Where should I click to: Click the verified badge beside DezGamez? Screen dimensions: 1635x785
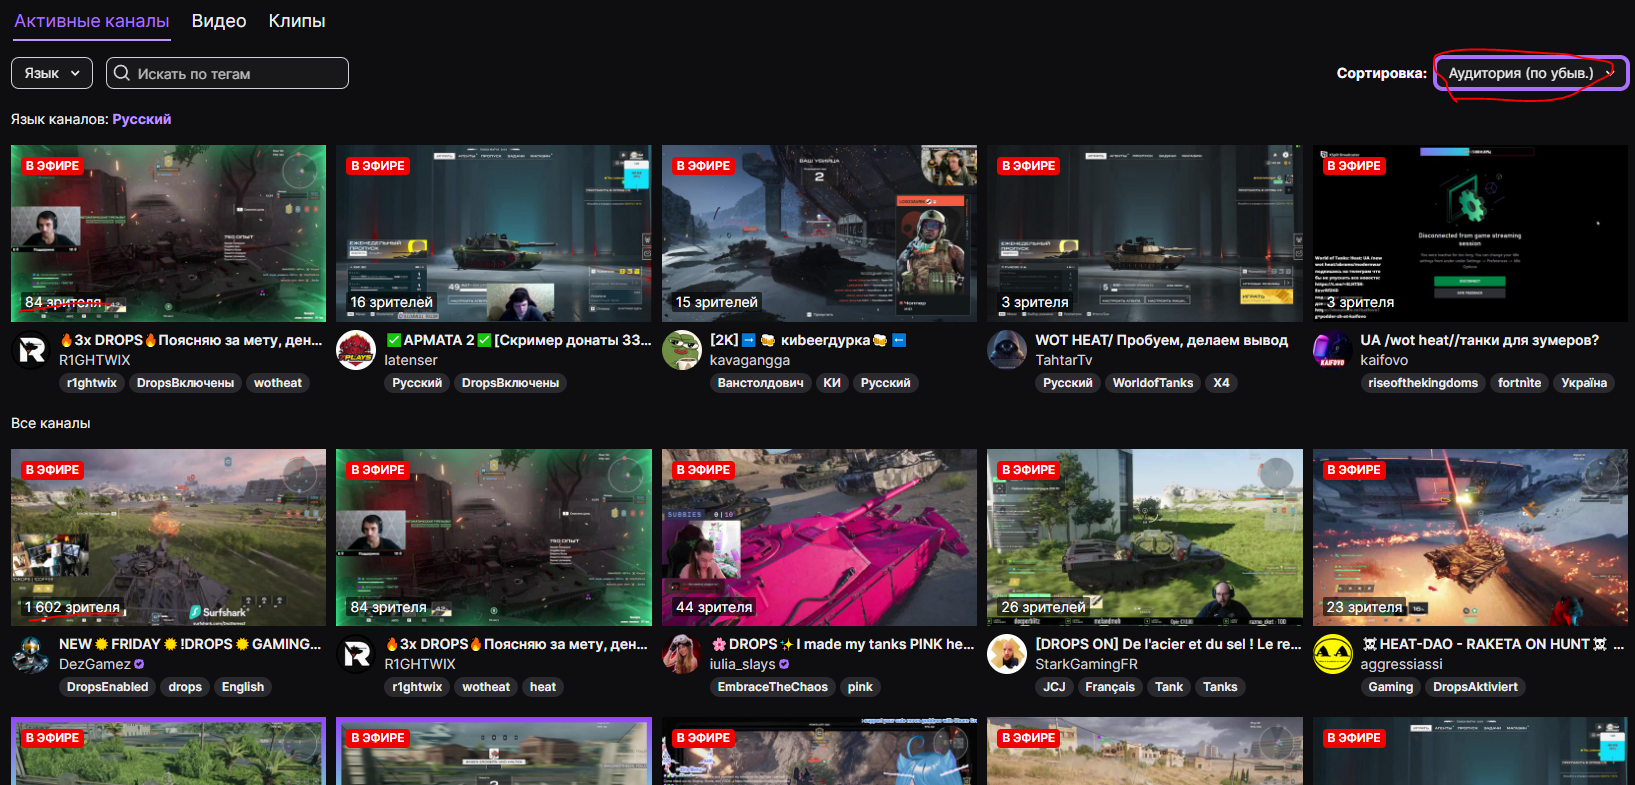(x=139, y=664)
